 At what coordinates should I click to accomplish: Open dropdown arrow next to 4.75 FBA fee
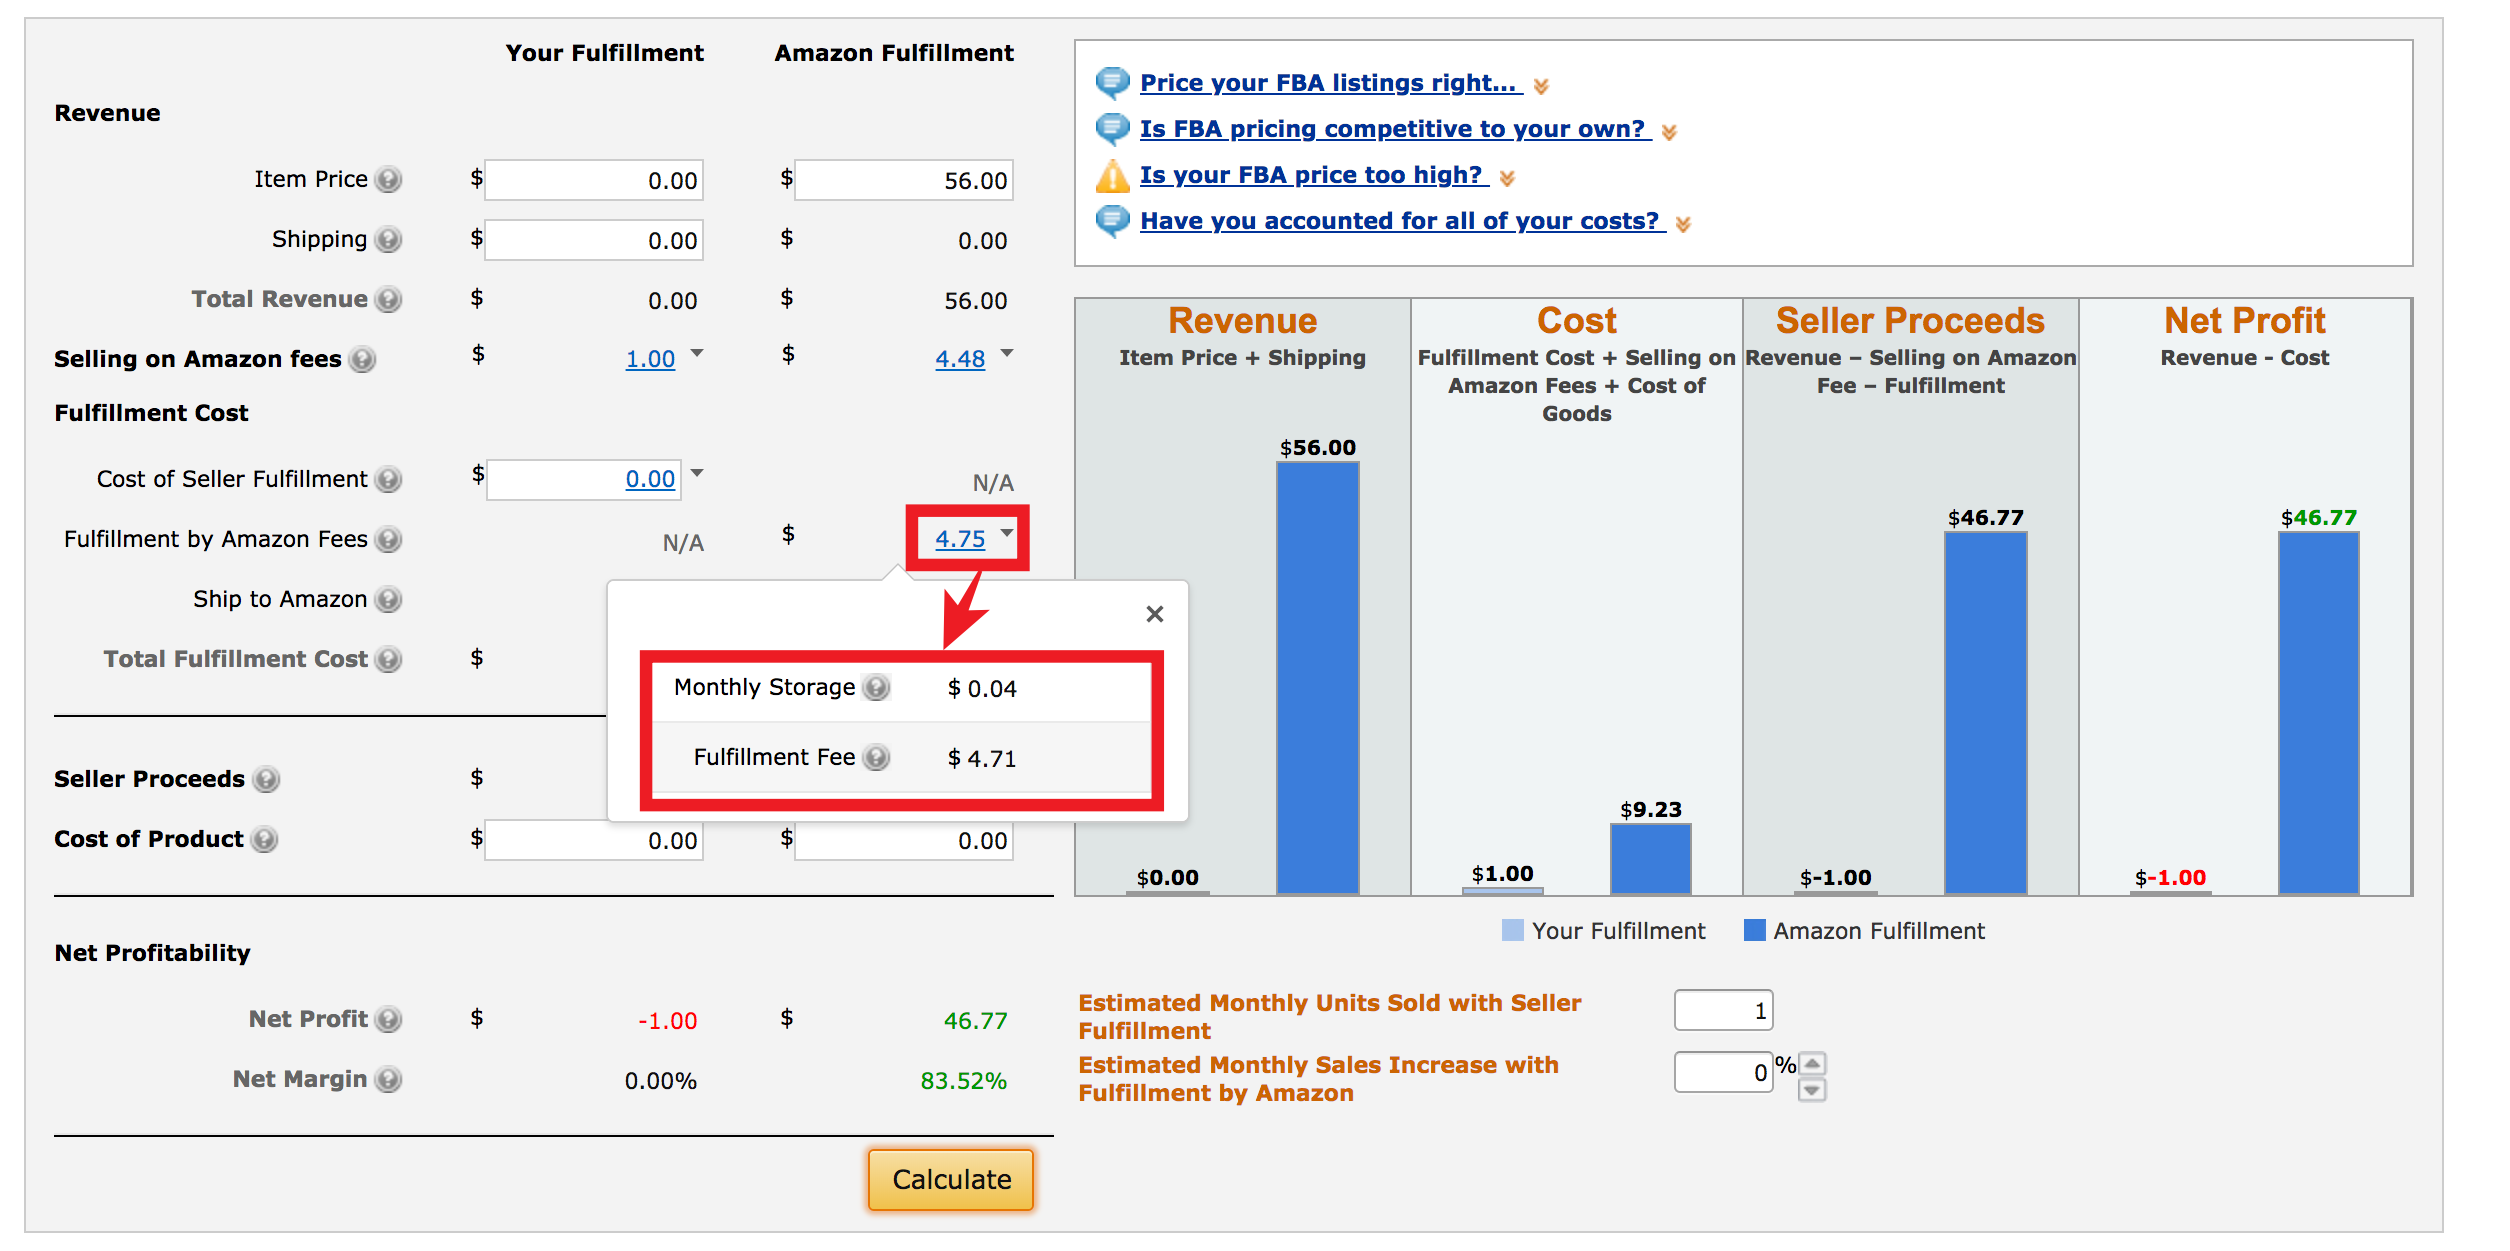(1007, 533)
